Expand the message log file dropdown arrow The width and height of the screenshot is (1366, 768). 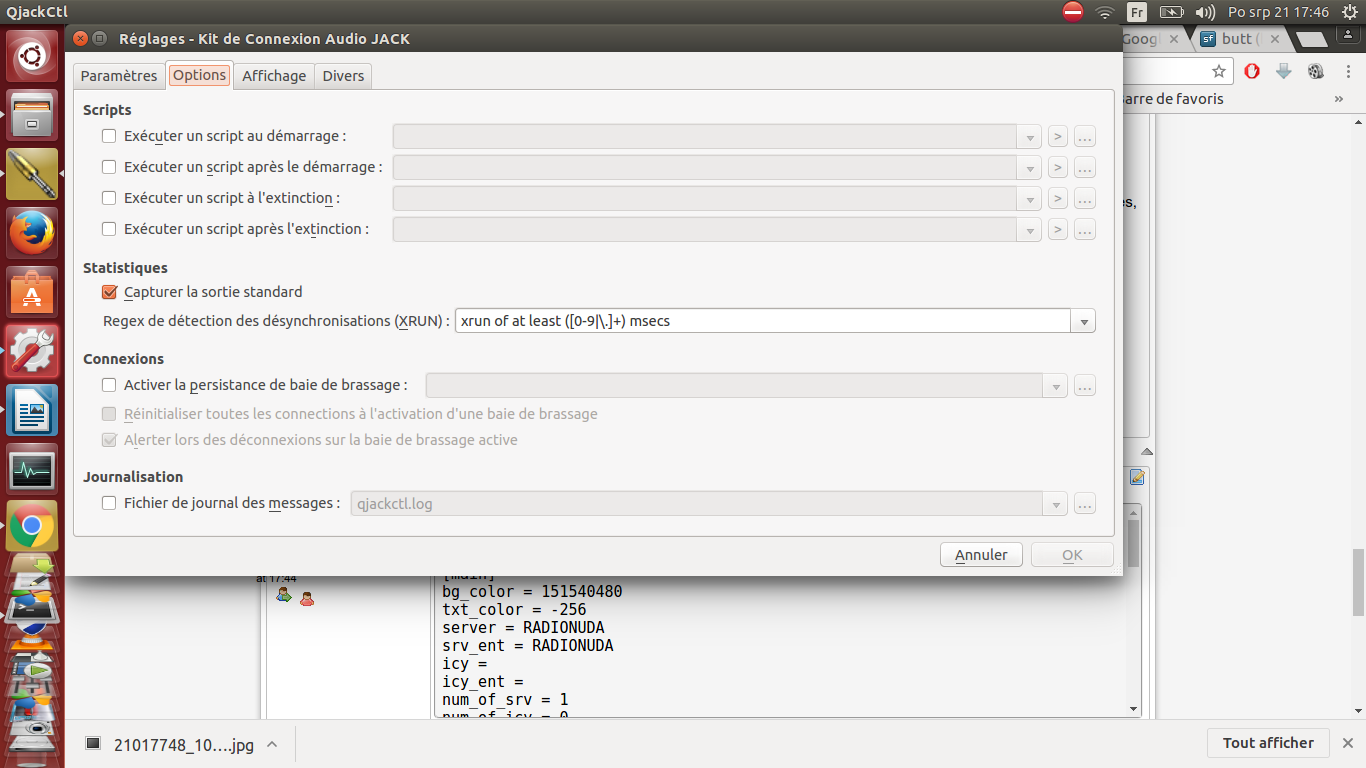(x=1056, y=504)
